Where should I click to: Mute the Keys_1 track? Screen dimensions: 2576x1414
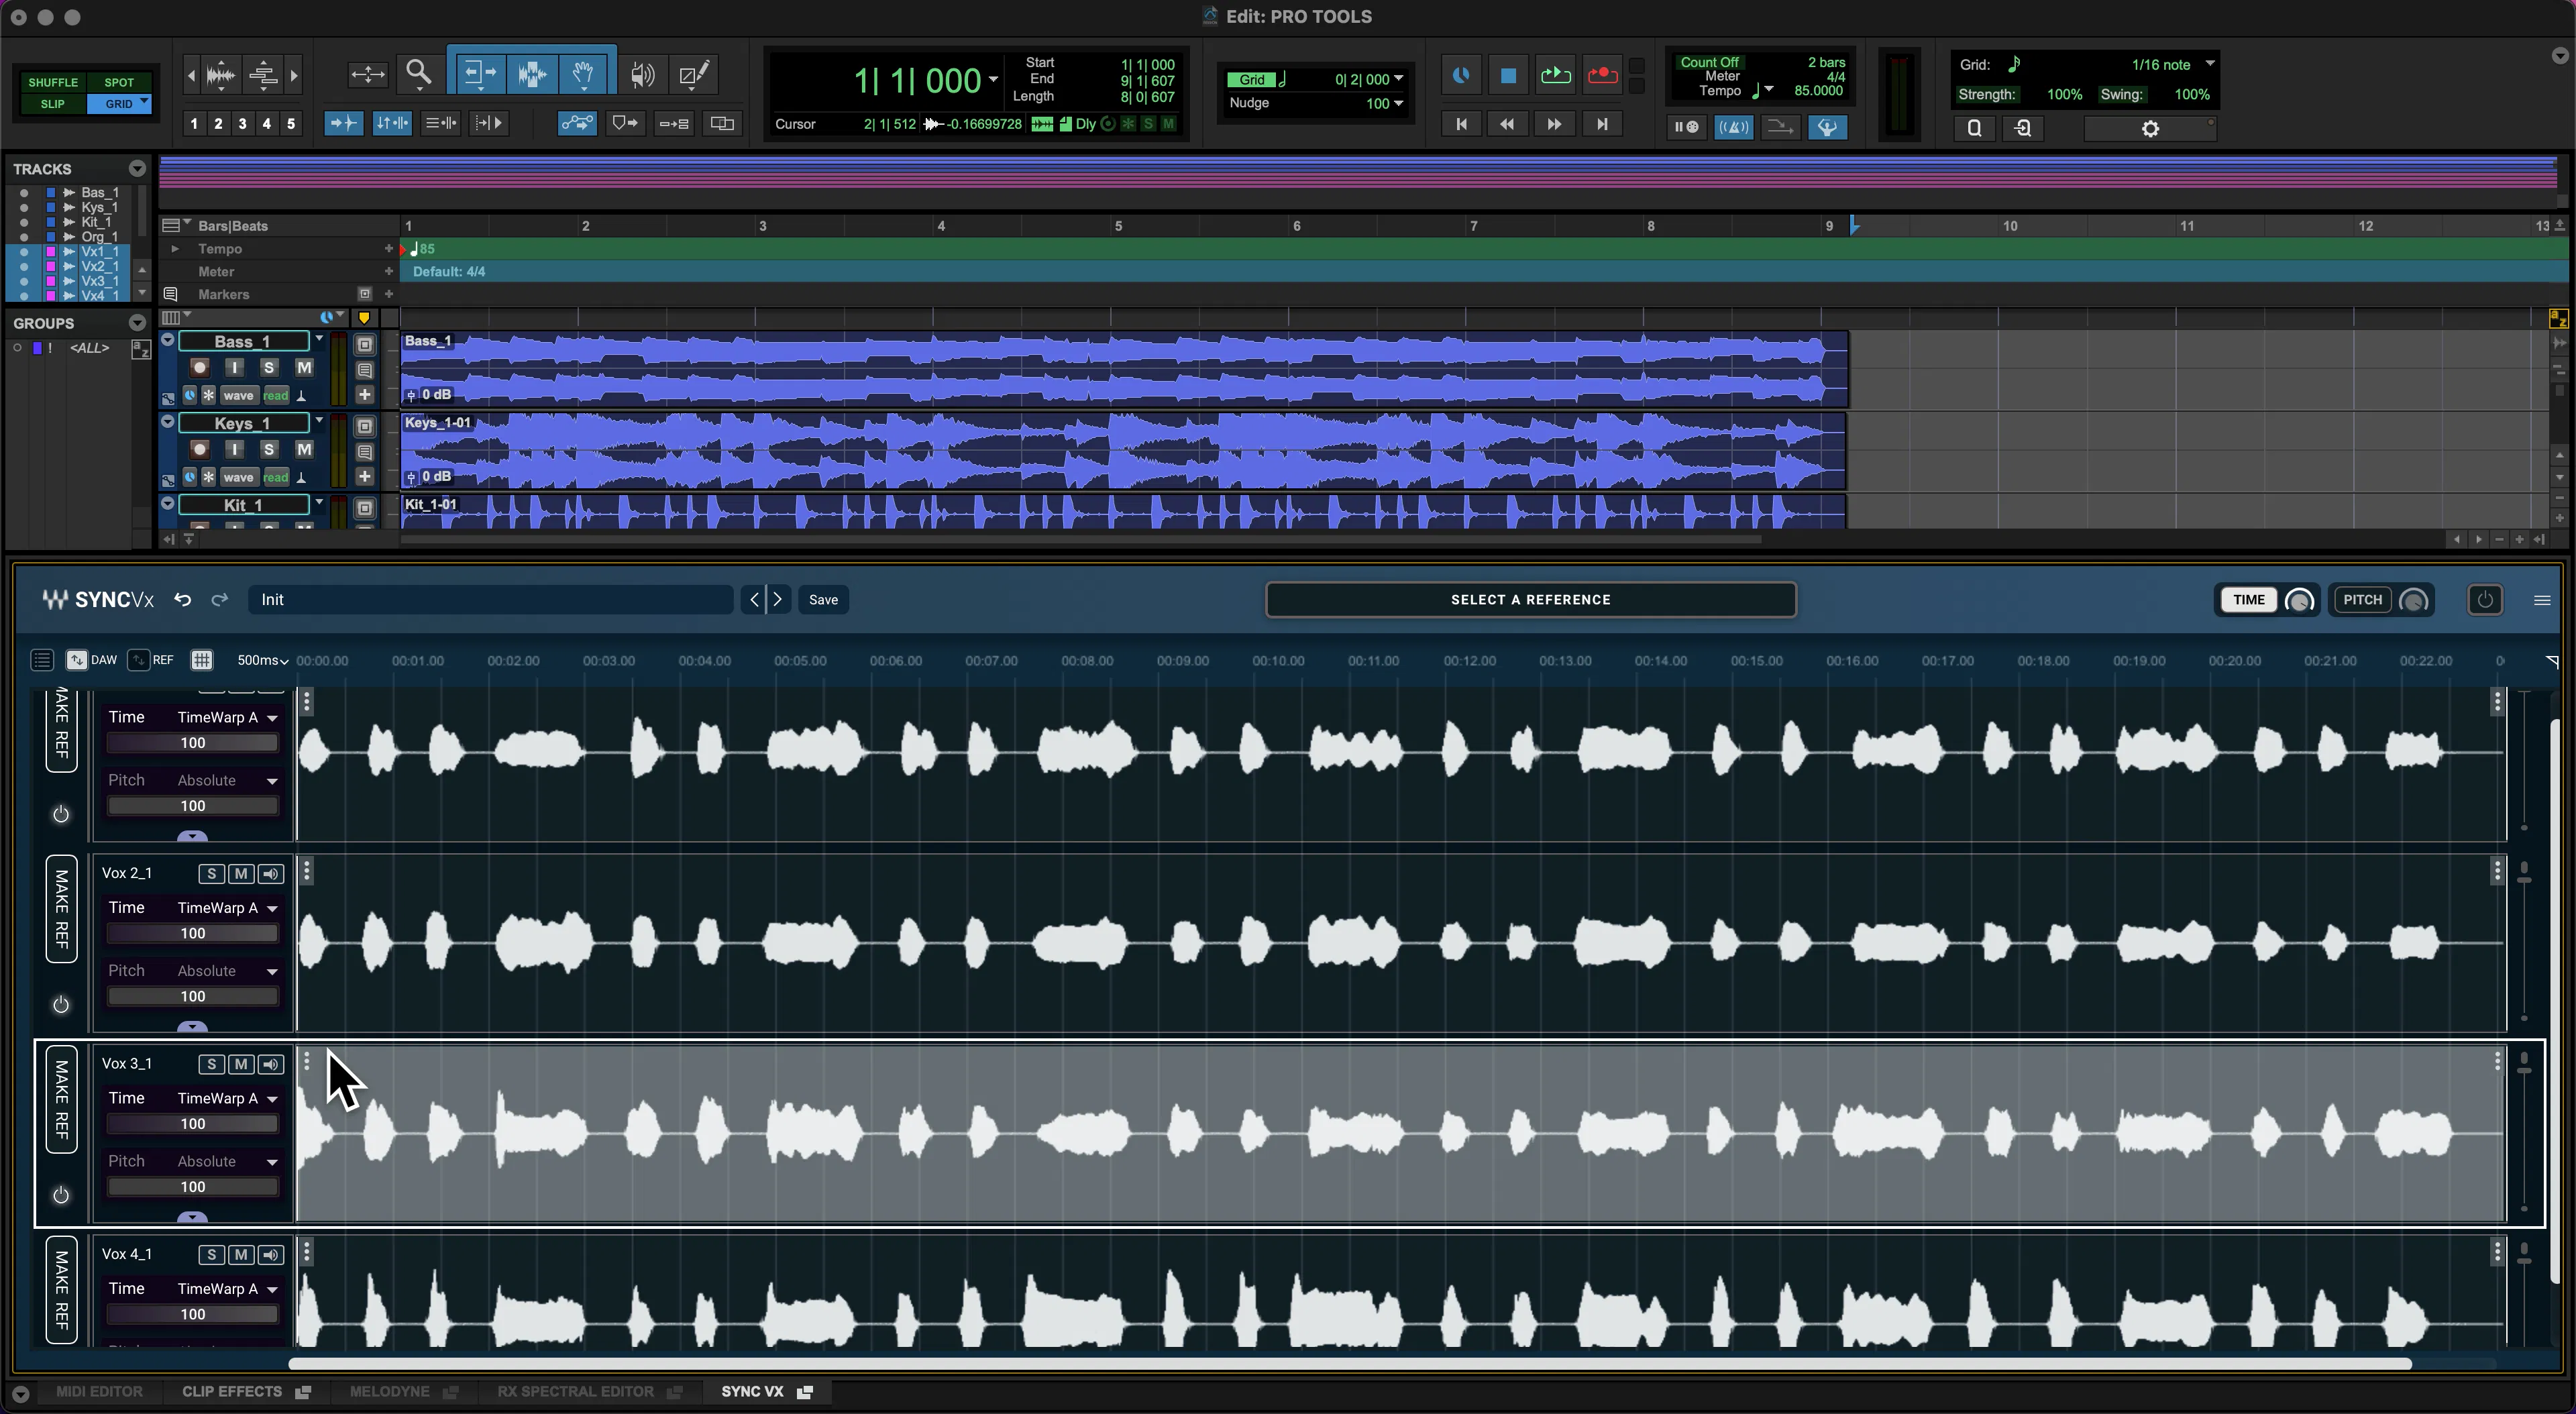click(x=304, y=450)
